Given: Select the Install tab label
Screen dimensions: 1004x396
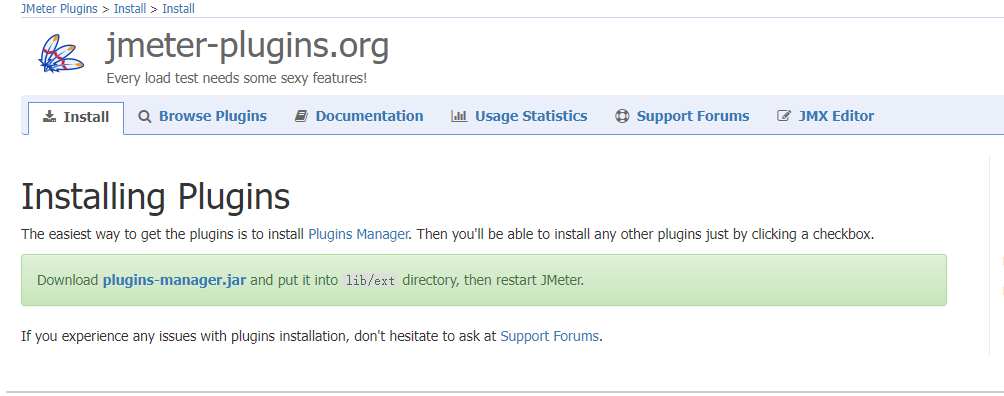Looking at the screenshot, I should point(86,117).
